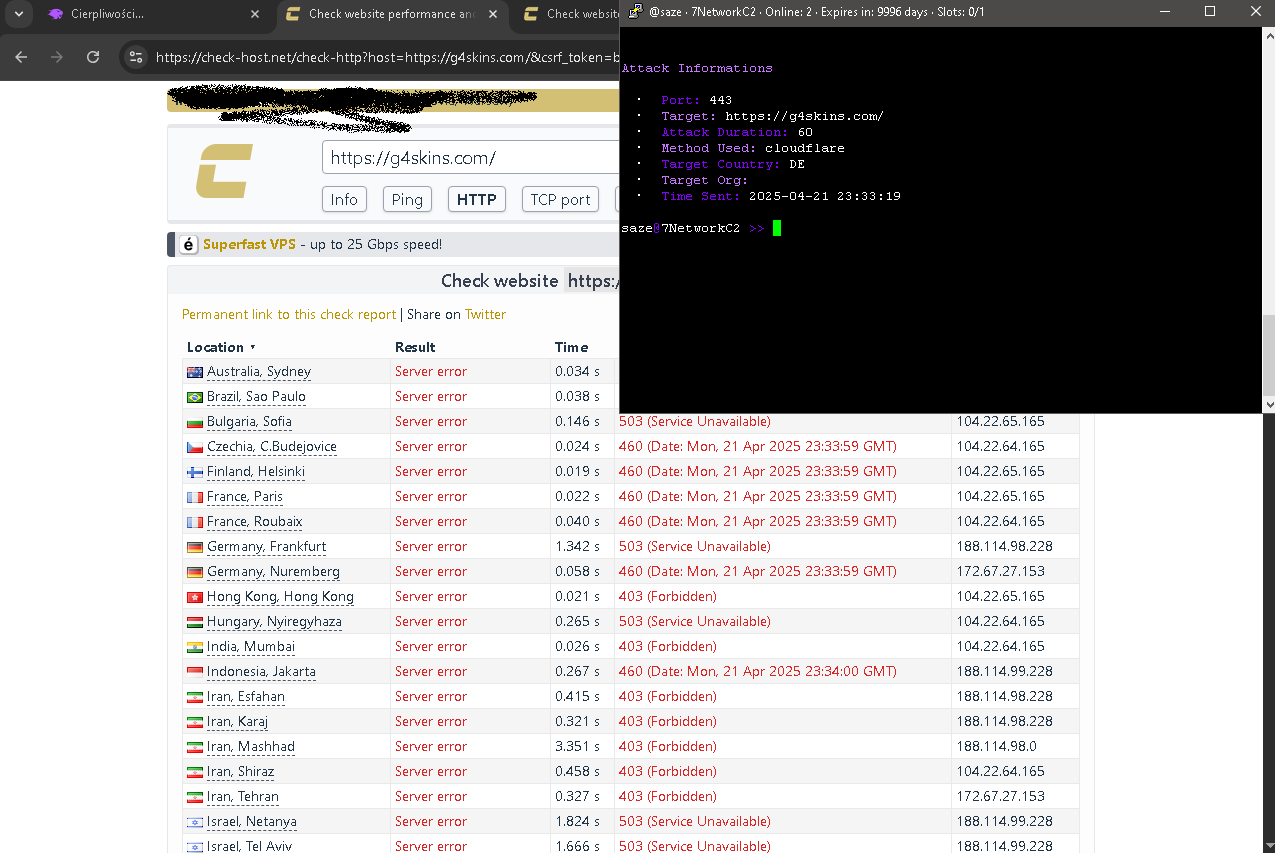The height and width of the screenshot is (853, 1275).
Task: Click the Indonesia flag icon
Action: coord(195,672)
